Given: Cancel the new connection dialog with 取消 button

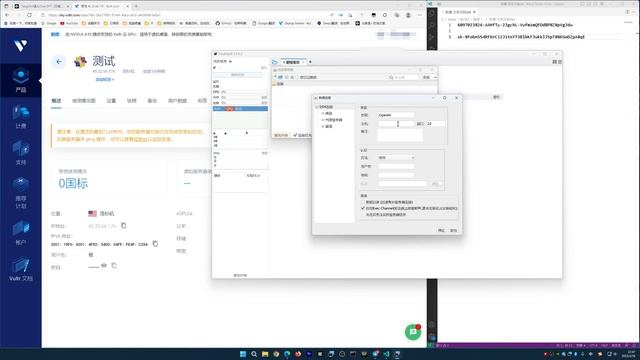Looking at the screenshot, I should click(x=453, y=231).
